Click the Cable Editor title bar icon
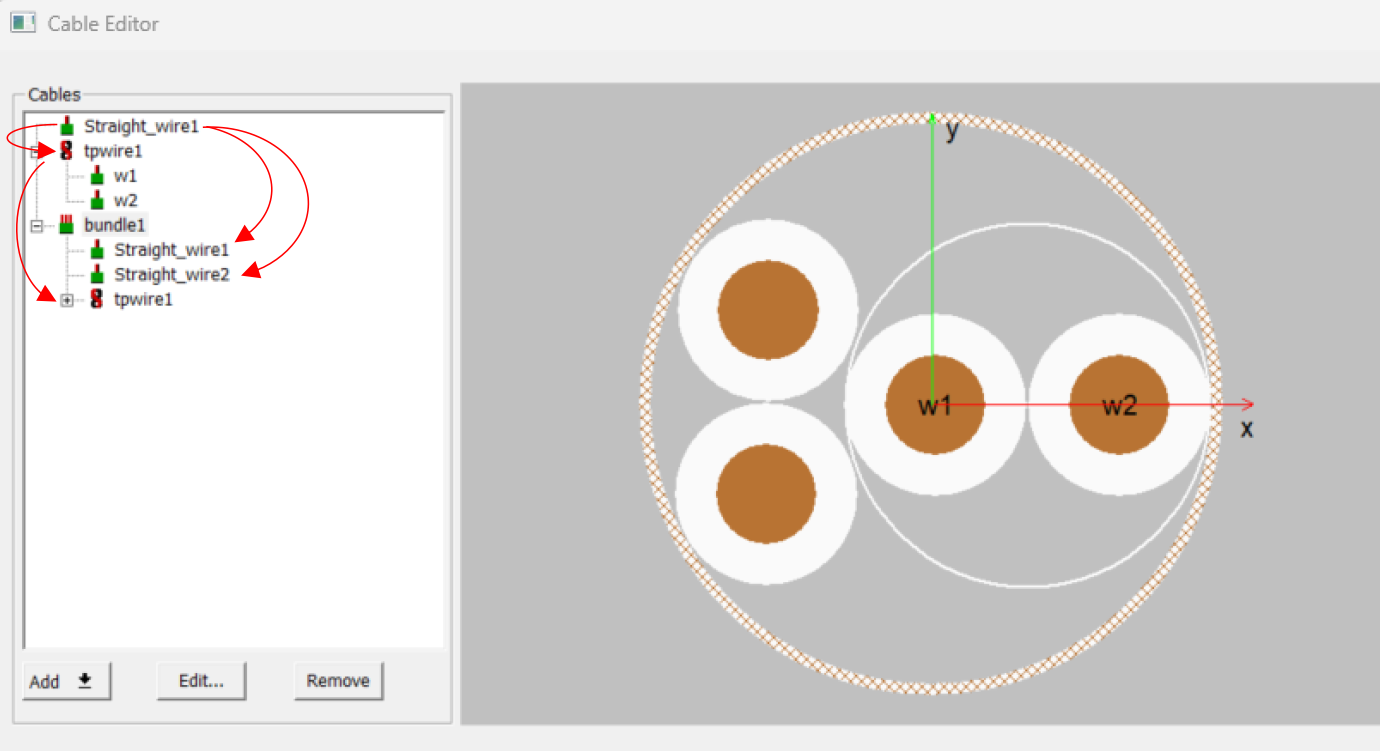This screenshot has height=751, width=1380. 21,22
